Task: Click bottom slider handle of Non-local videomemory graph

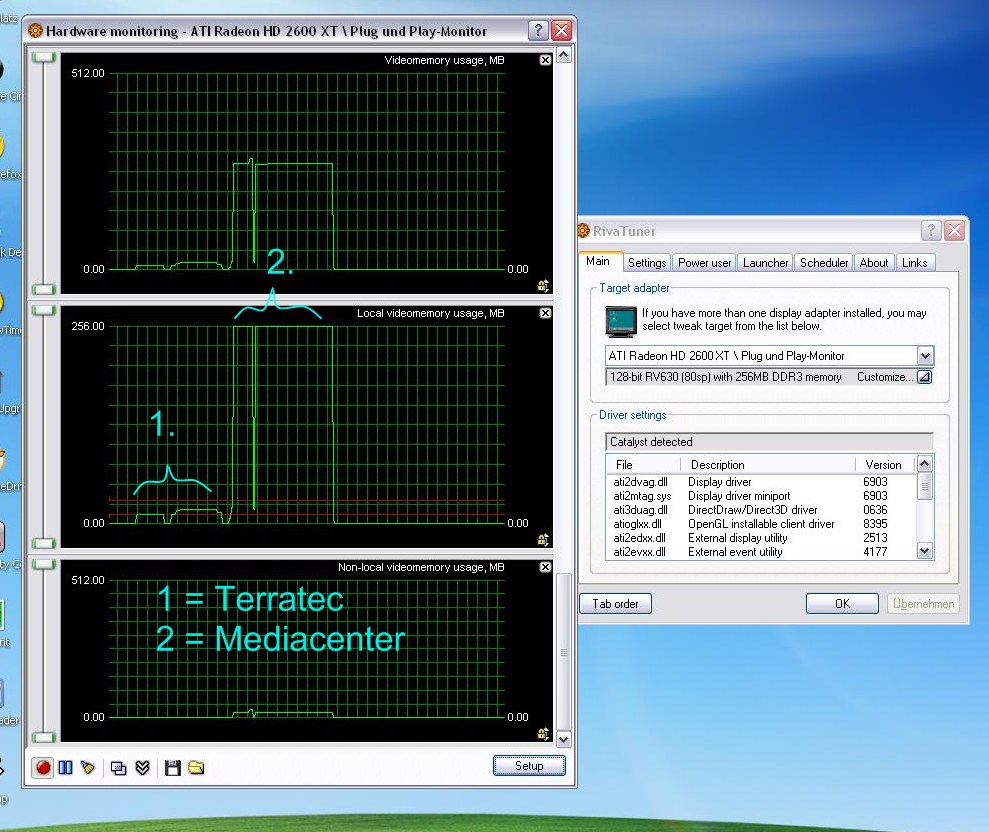Action: coord(44,737)
